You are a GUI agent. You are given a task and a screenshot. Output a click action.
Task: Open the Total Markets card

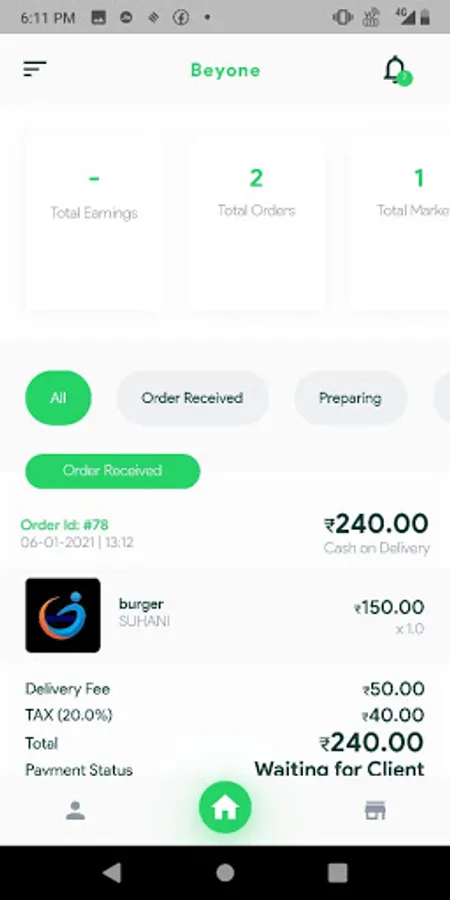(x=399, y=223)
